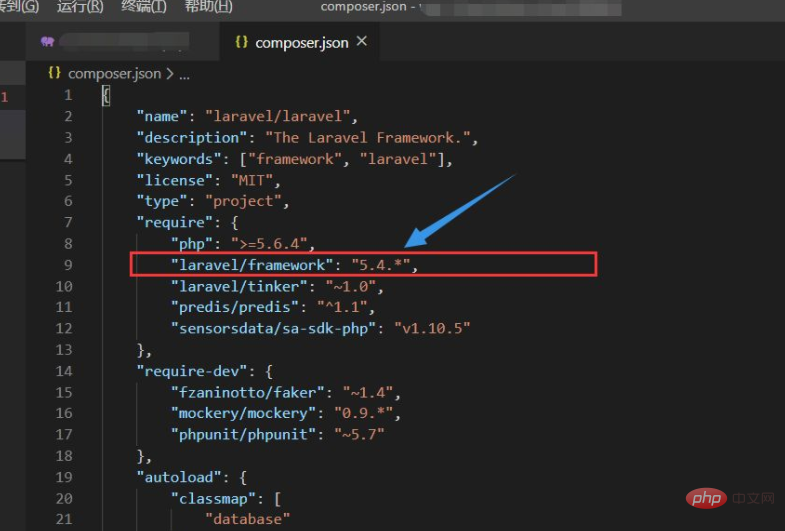The height and width of the screenshot is (531, 785).
Task: Click the breadcrumb ellipsis segment
Action: (x=184, y=76)
